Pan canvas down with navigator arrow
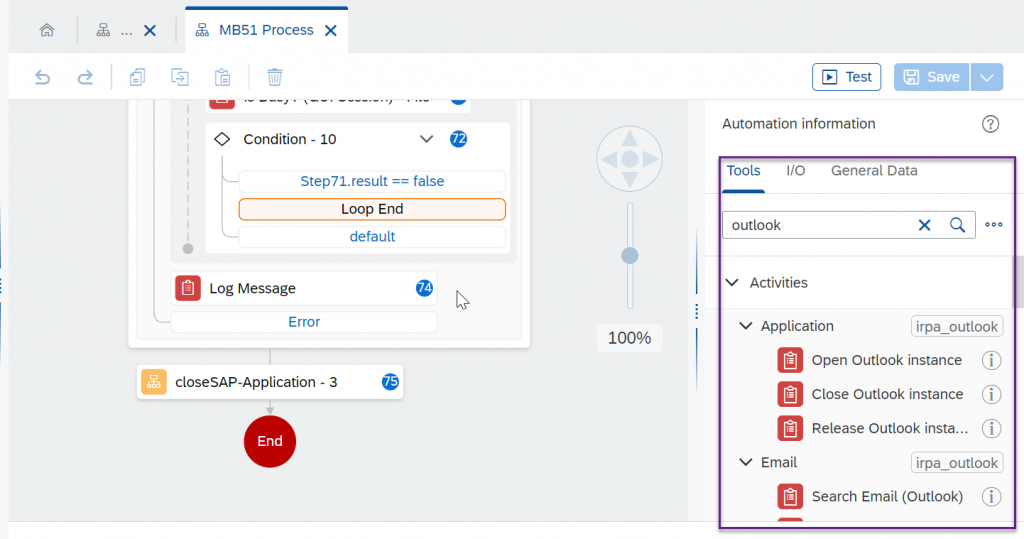This screenshot has width=1024, height=539. (630, 180)
